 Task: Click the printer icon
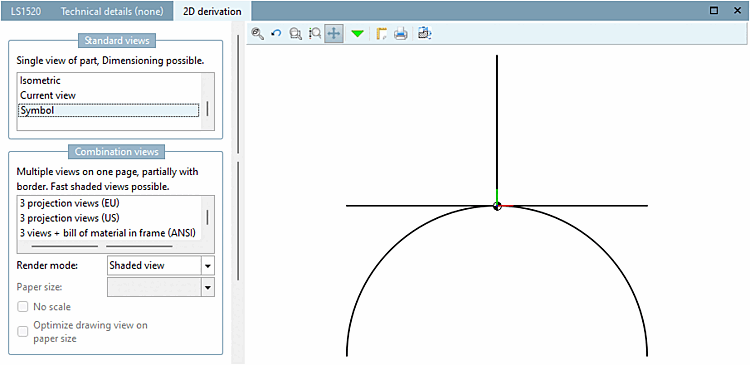[400, 33]
